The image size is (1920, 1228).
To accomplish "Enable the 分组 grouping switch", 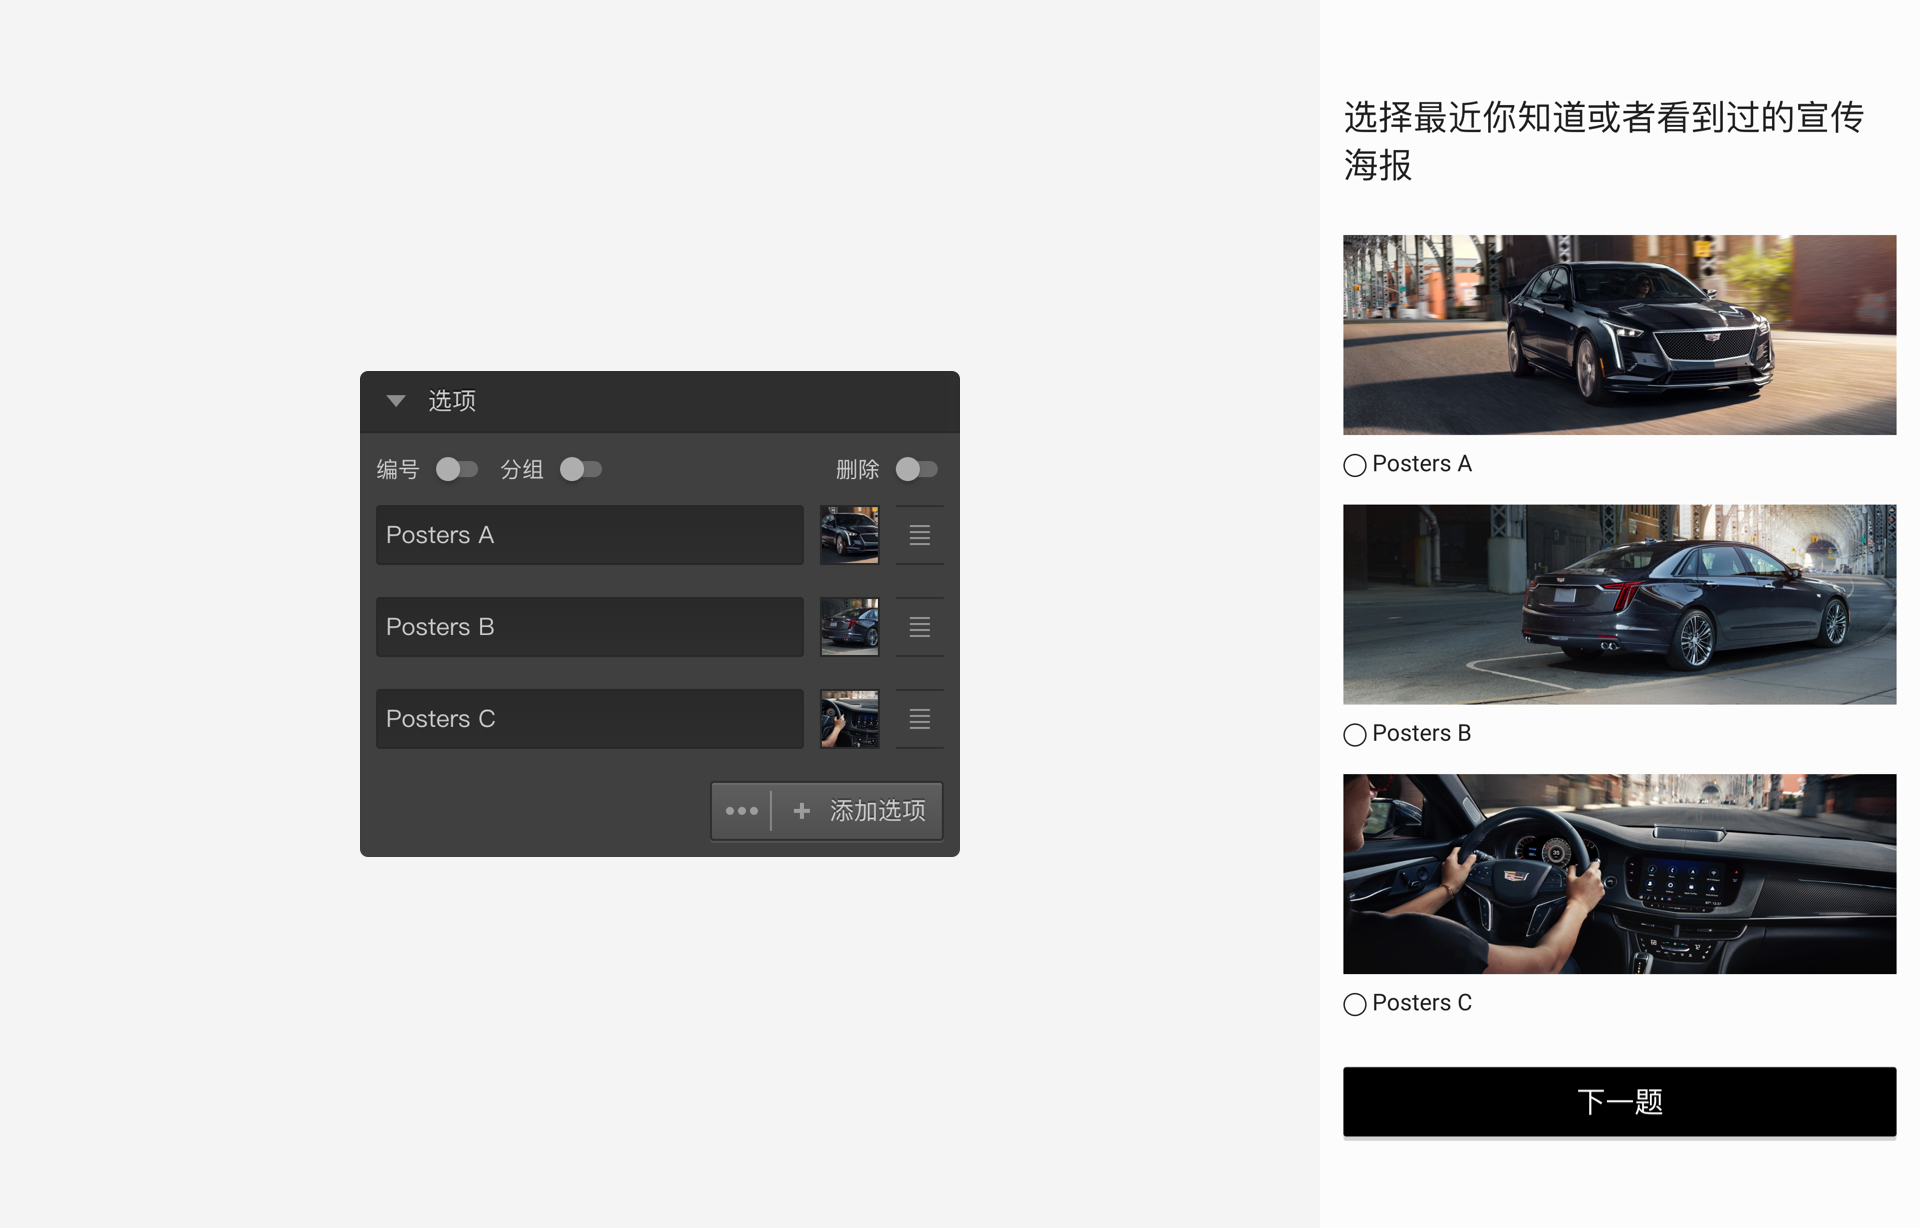I will coord(581,469).
